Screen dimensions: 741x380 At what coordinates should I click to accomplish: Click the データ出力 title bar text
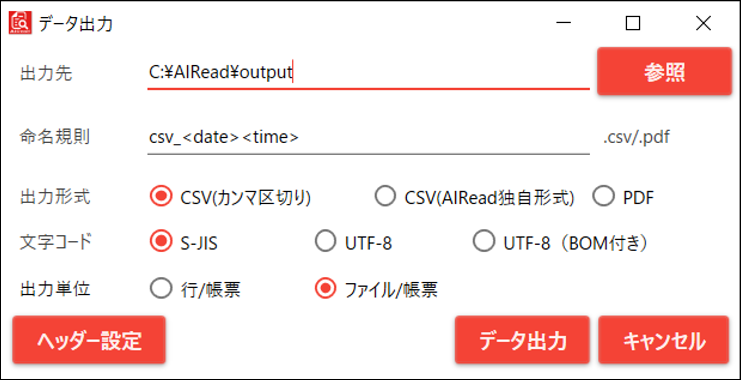click(x=76, y=24)
